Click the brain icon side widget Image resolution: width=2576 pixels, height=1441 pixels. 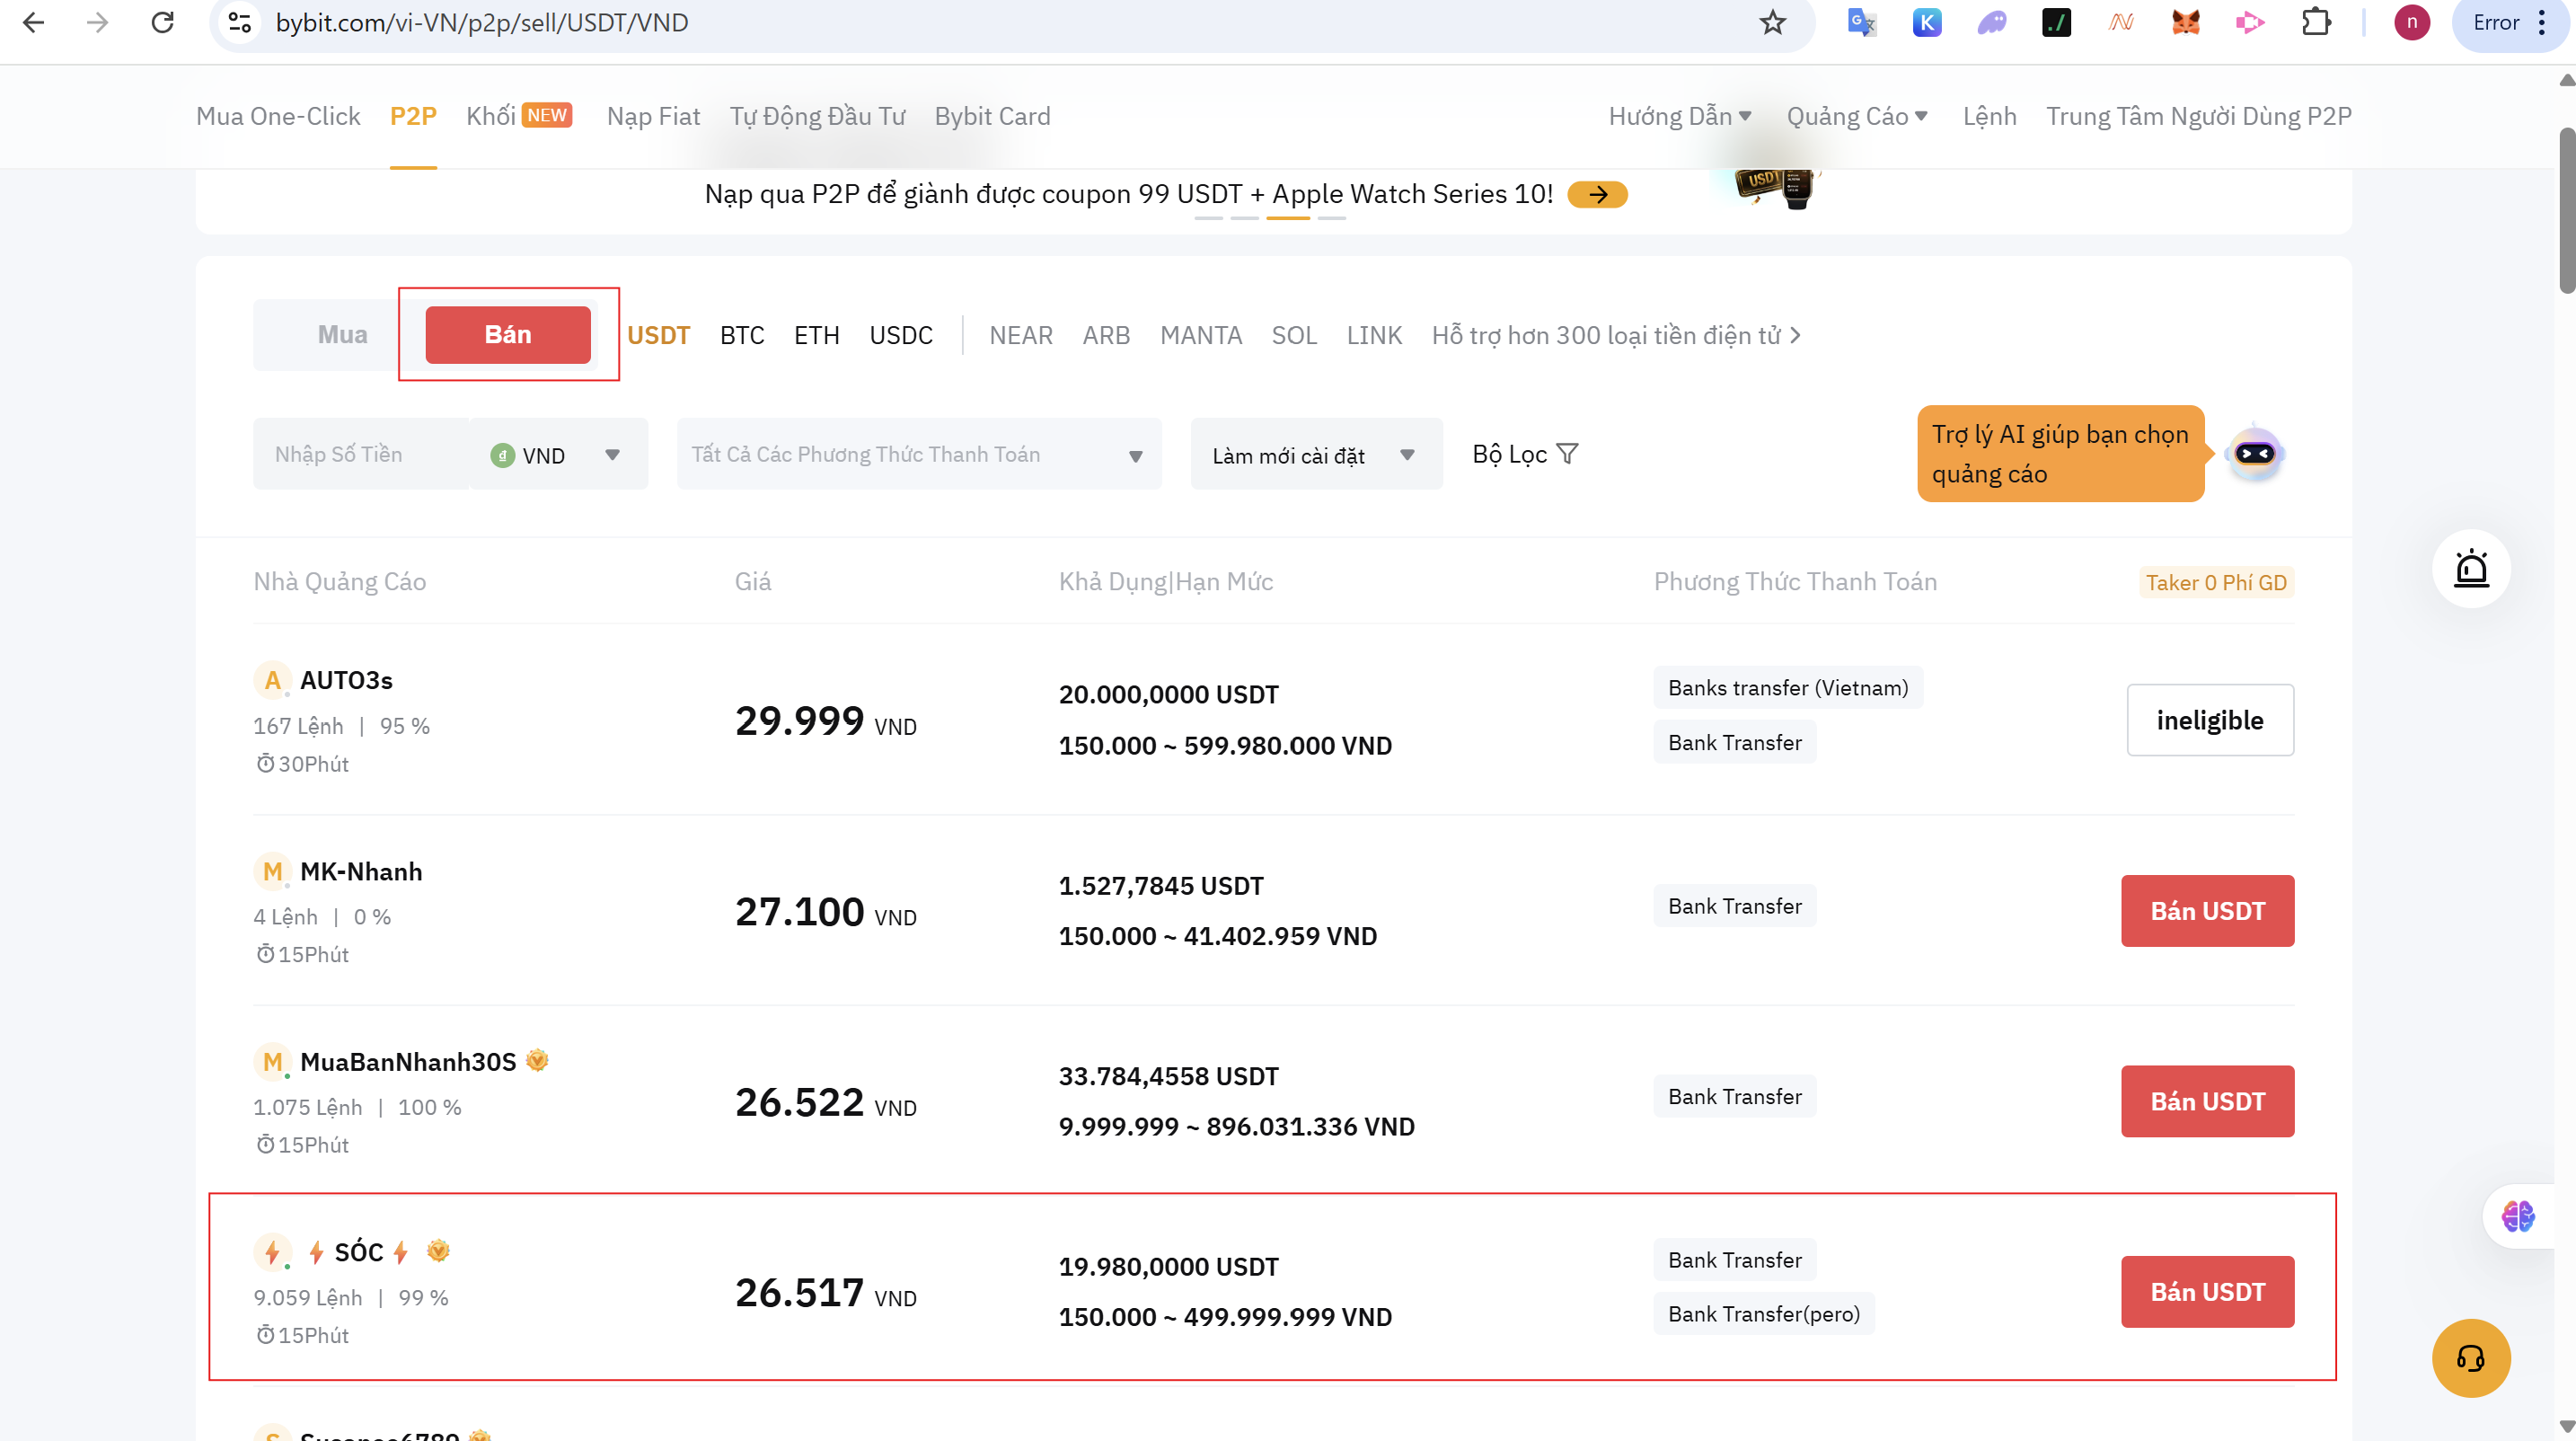(2517, 1216)
